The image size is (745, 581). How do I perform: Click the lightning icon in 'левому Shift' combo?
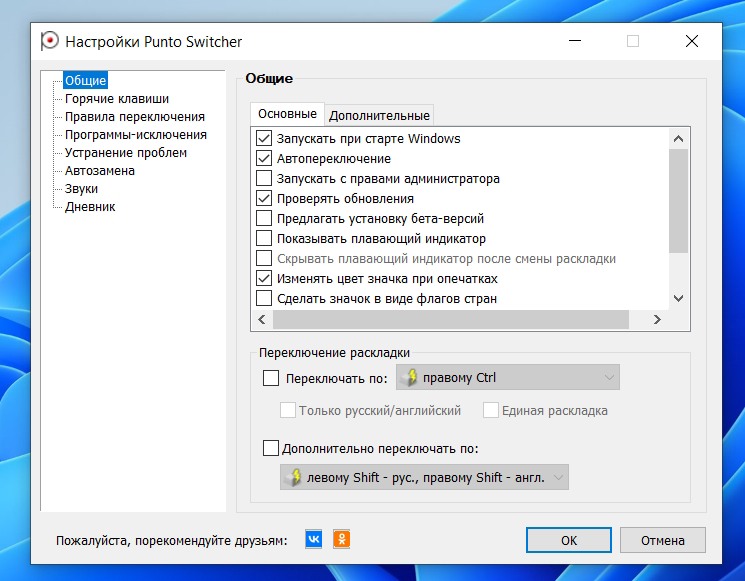(x=294, y=477)
